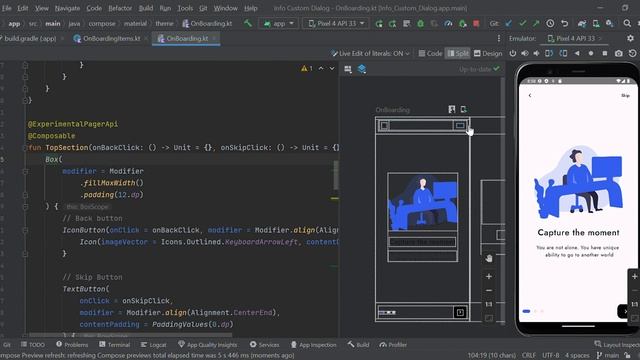Take emulator screenshot camera icon
Viewport: 640px width, 360px height.
619,53
